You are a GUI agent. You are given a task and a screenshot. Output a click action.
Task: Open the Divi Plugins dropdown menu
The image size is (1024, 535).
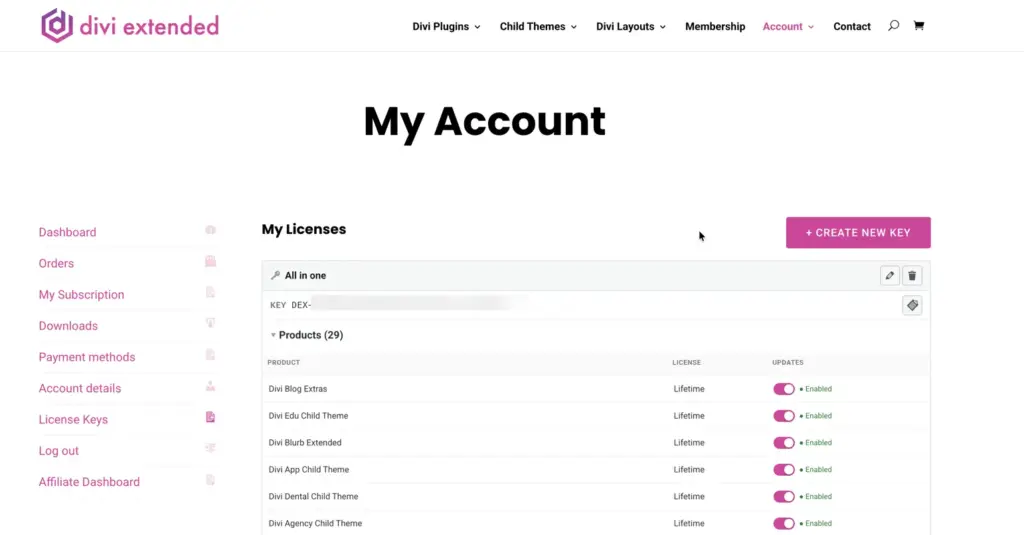[446, 27]
